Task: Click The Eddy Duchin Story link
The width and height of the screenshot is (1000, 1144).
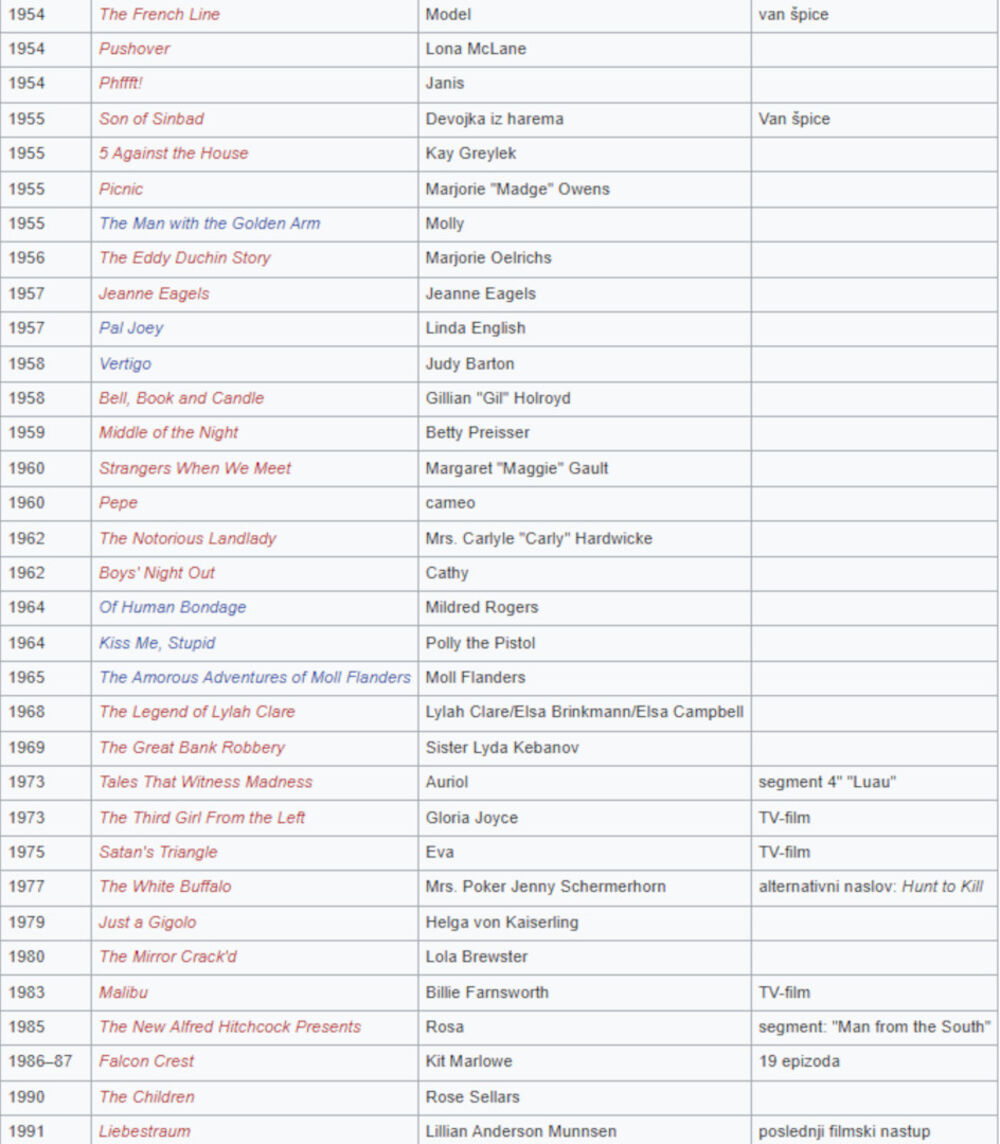Action: click(184, 258)
